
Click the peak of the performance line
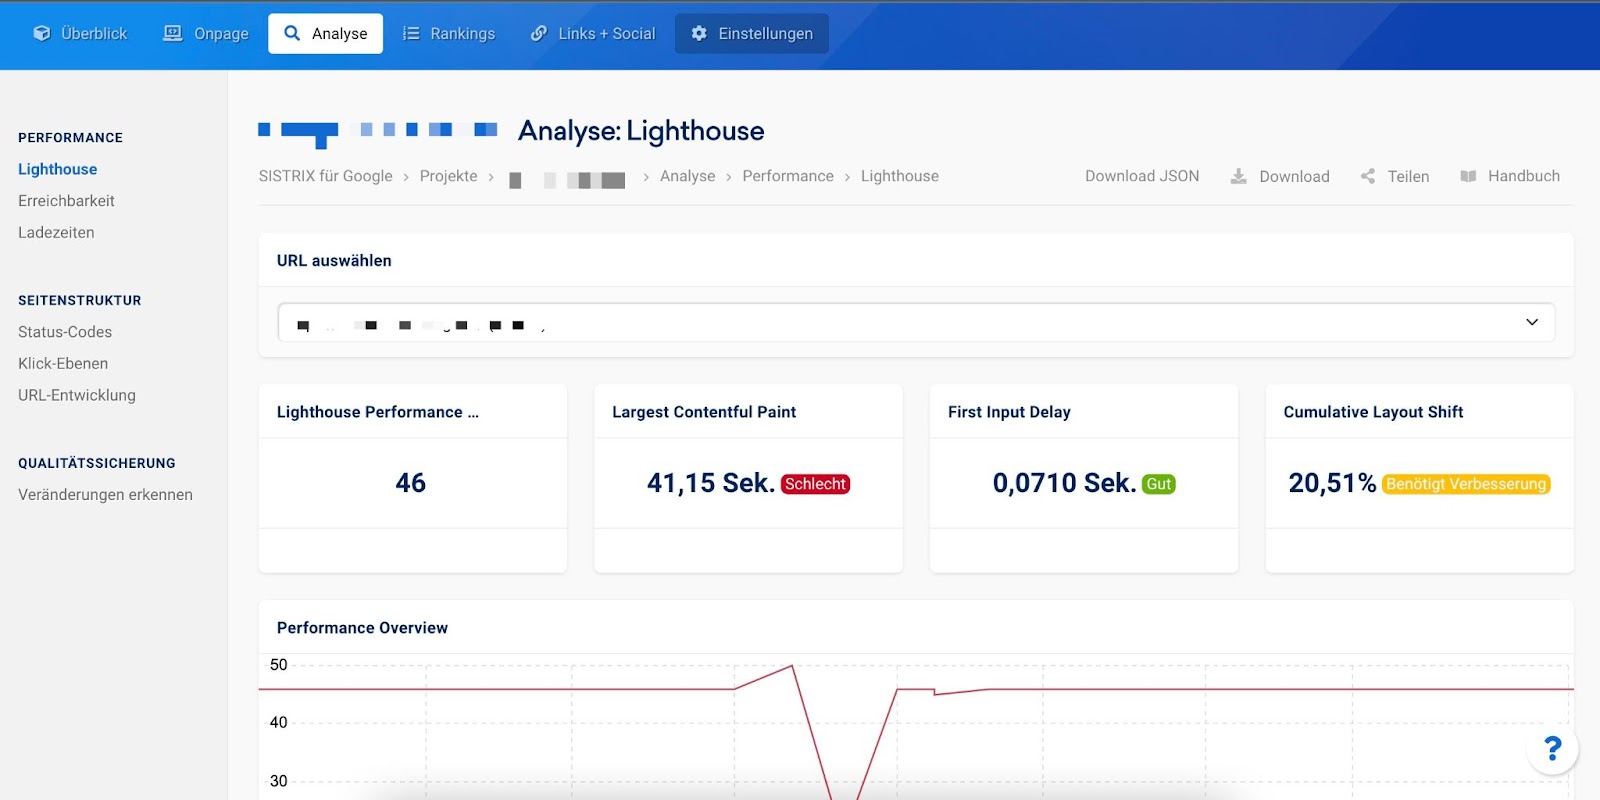click(x=792, y=666)
